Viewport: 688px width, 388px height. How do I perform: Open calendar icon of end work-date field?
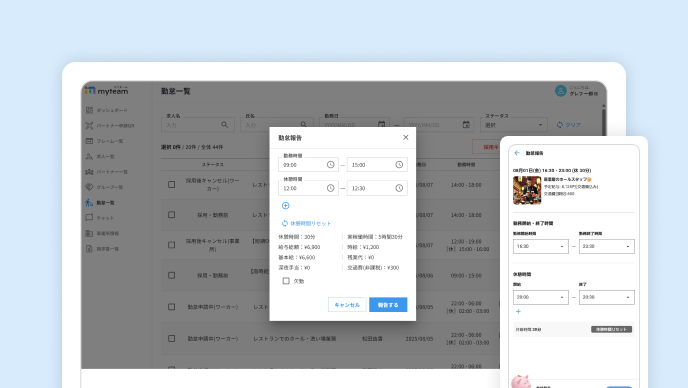(x=466, y=125)
